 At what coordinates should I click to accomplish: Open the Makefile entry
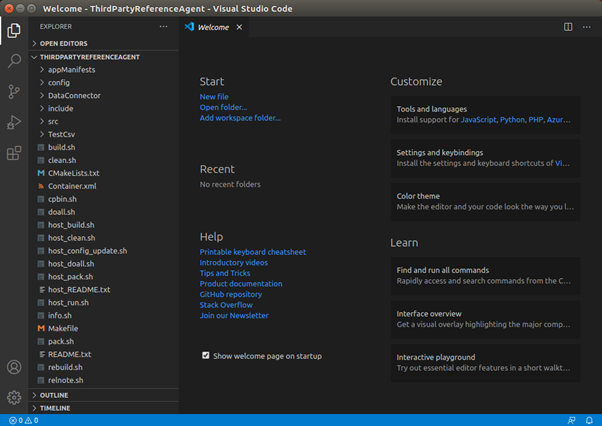point(104,329)
